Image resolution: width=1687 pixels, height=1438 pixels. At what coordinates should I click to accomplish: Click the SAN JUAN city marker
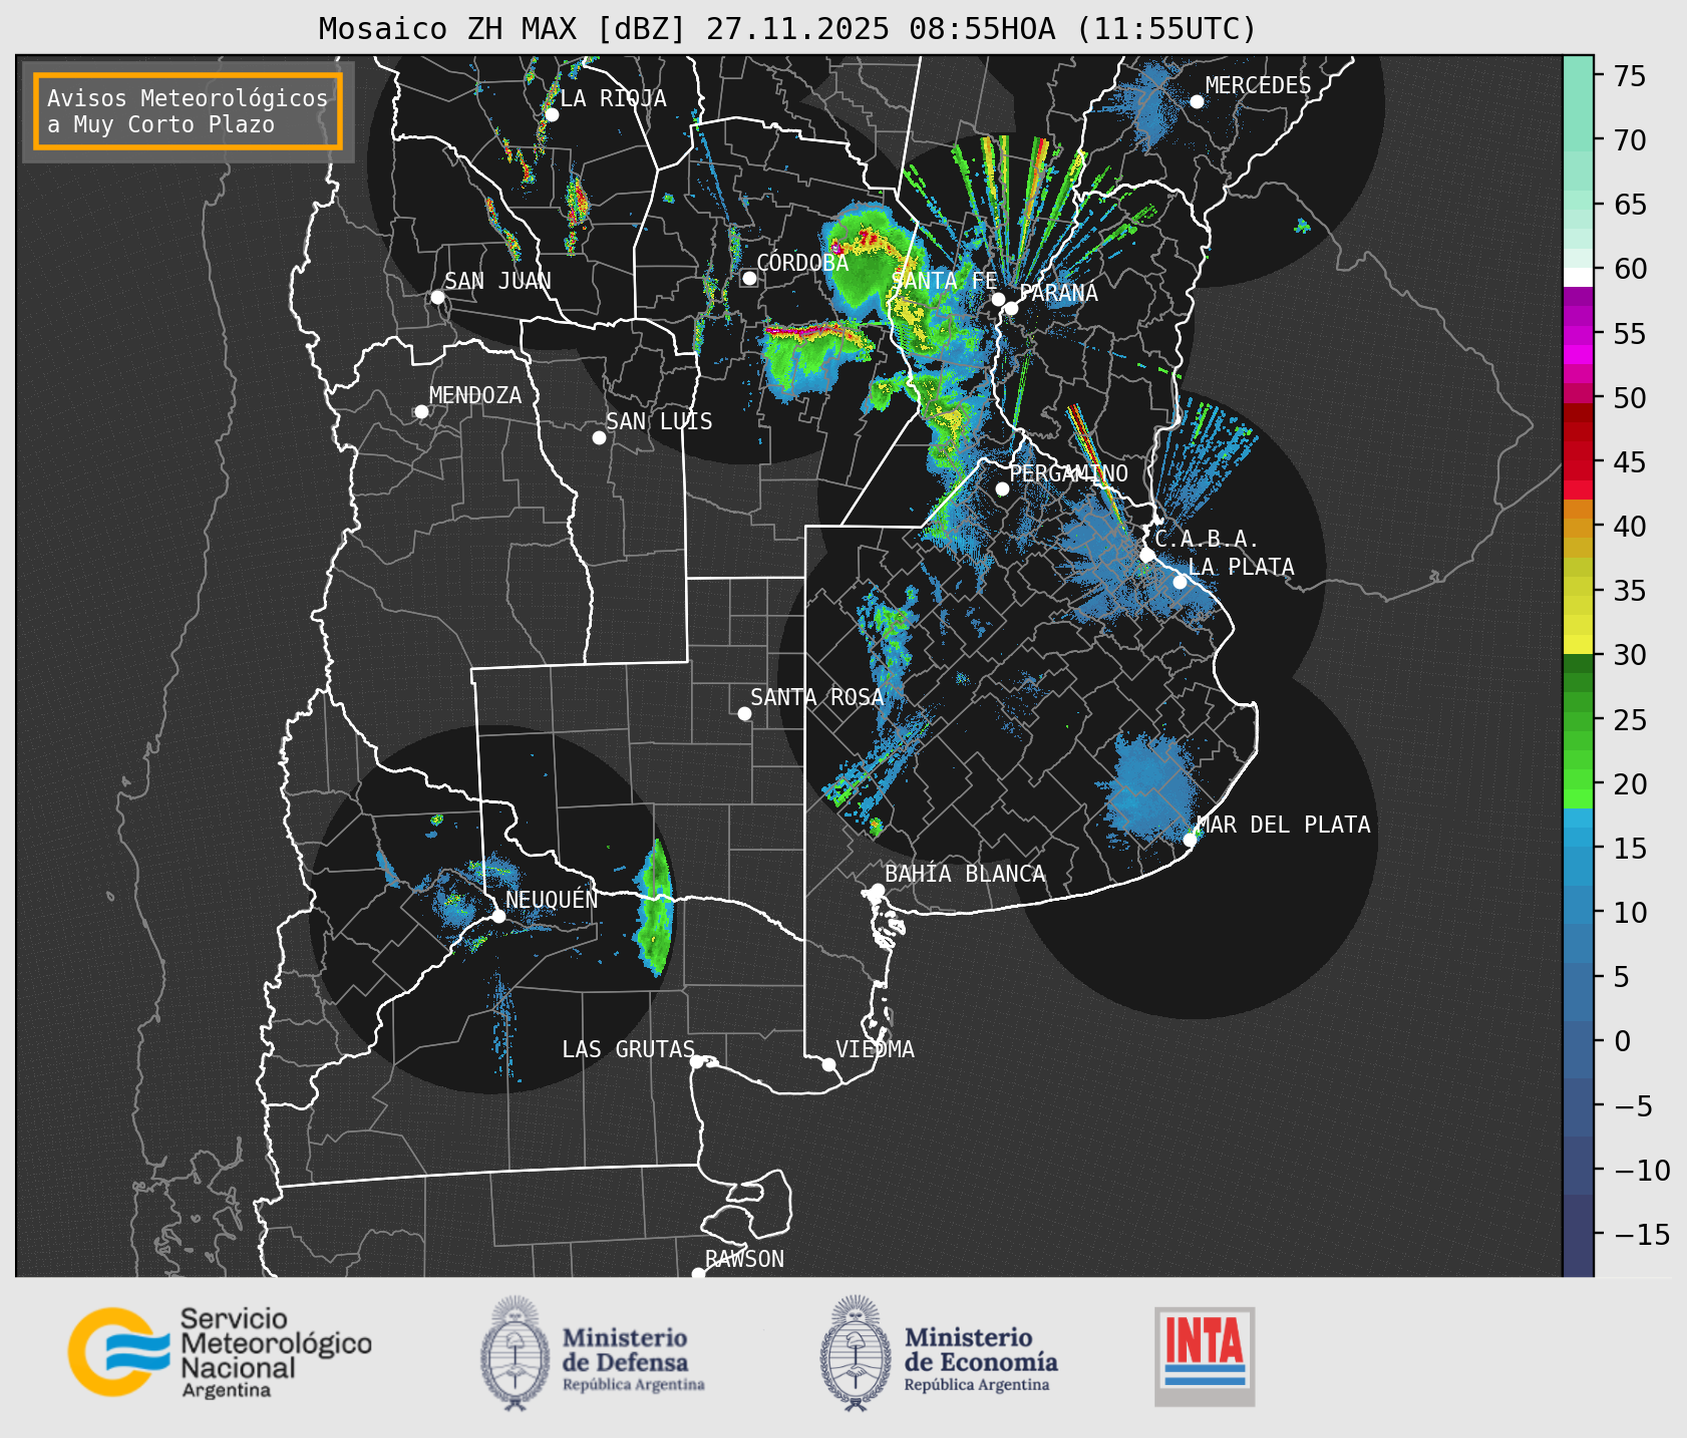coord(437,297)
